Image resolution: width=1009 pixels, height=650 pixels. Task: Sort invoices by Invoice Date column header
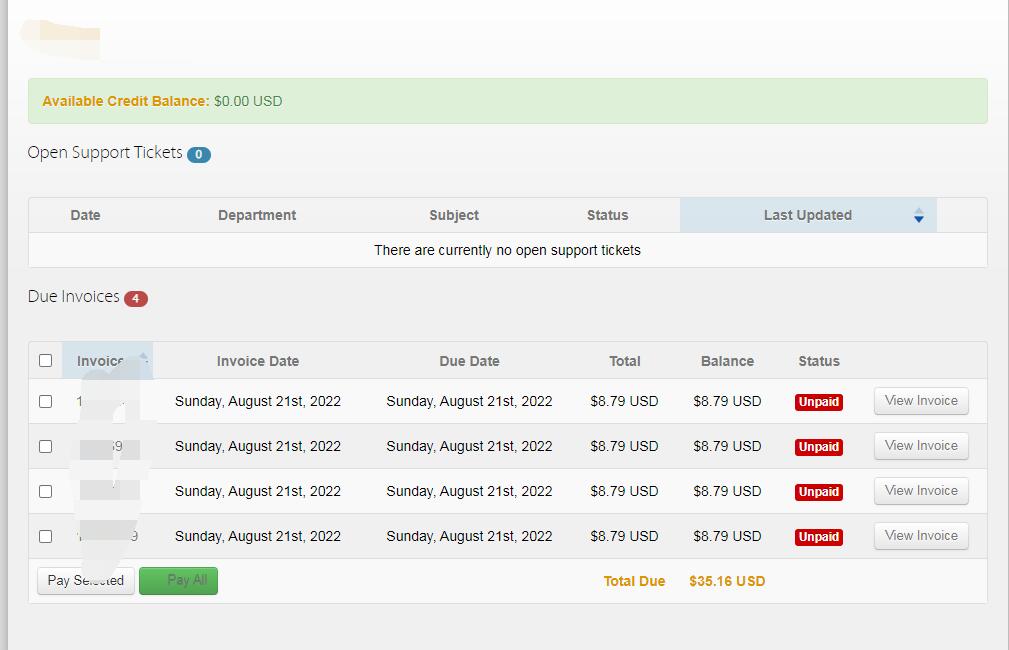(x=257, y=361)
